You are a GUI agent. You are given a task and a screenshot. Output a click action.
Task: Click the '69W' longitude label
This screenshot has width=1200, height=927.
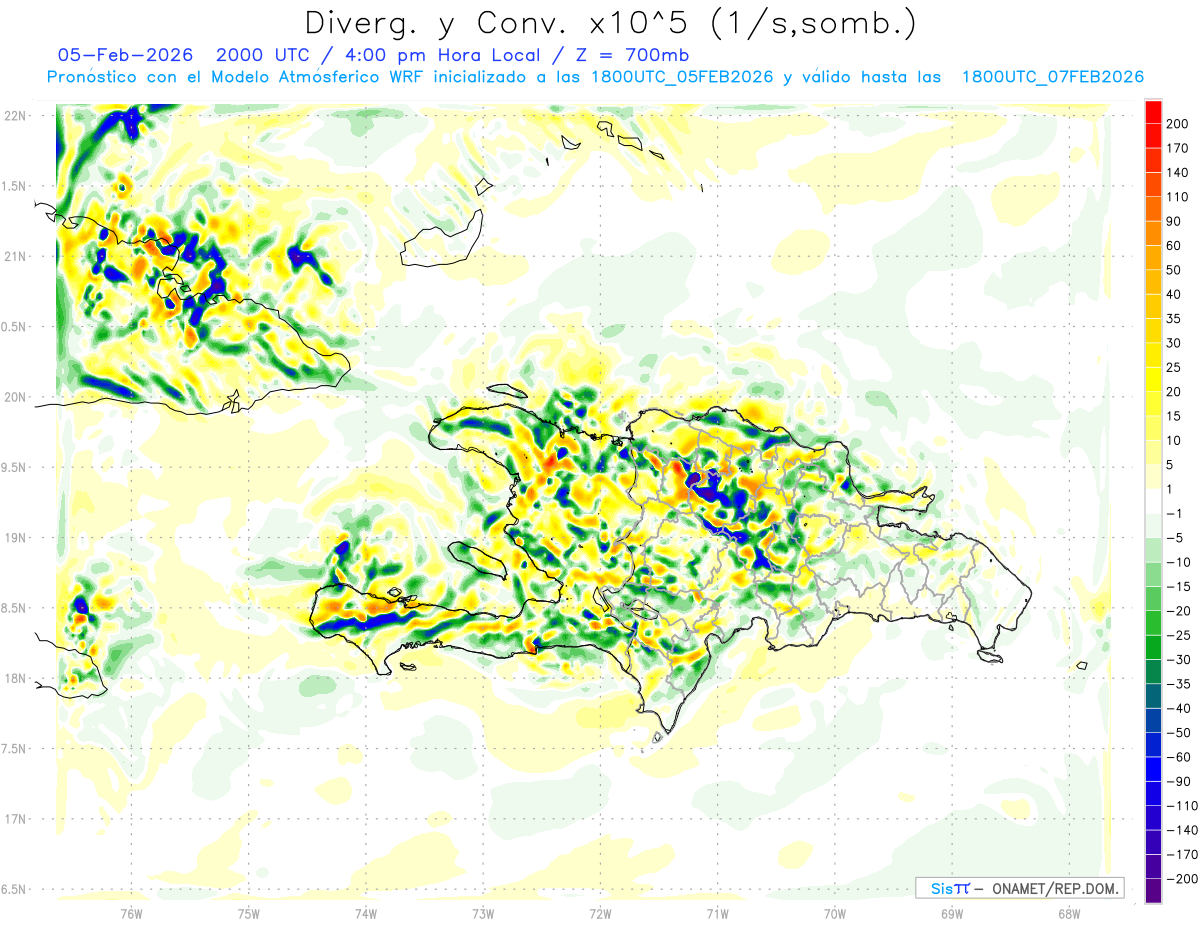point(951,912)
